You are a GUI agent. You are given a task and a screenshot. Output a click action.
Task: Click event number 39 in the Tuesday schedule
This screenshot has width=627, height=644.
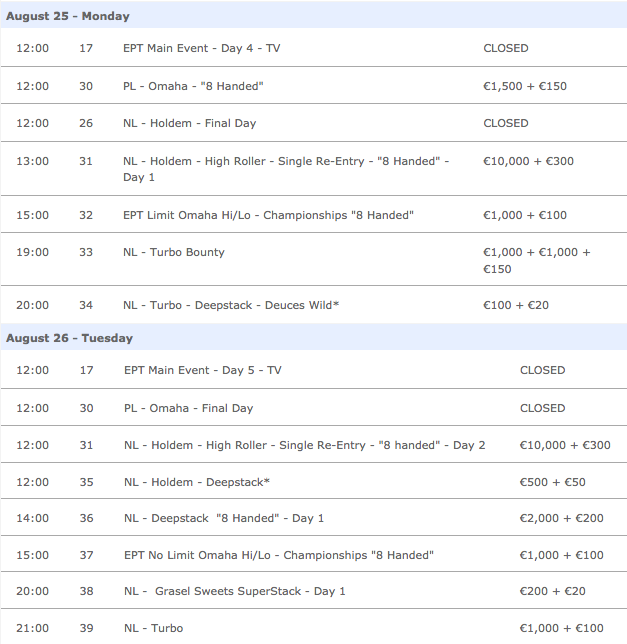click(86, 628)
